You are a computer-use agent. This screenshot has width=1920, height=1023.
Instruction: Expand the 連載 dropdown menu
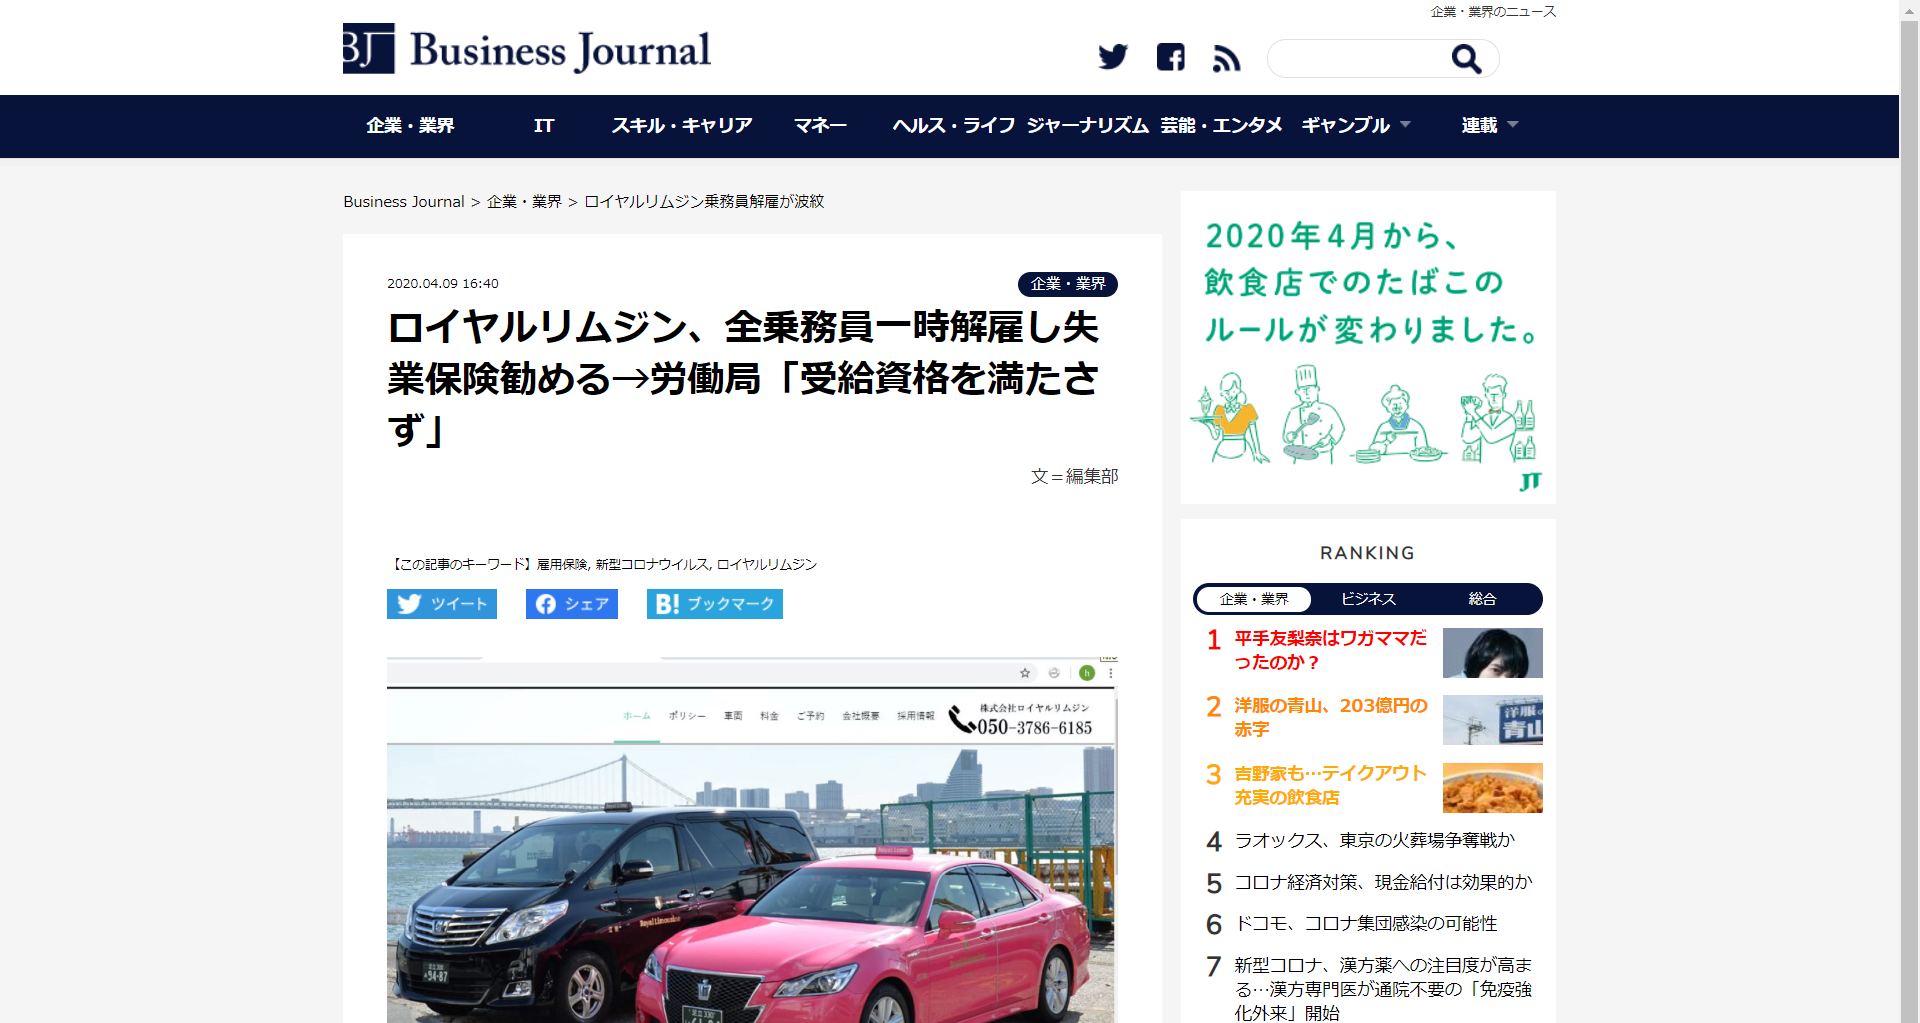coord(1488,126)
